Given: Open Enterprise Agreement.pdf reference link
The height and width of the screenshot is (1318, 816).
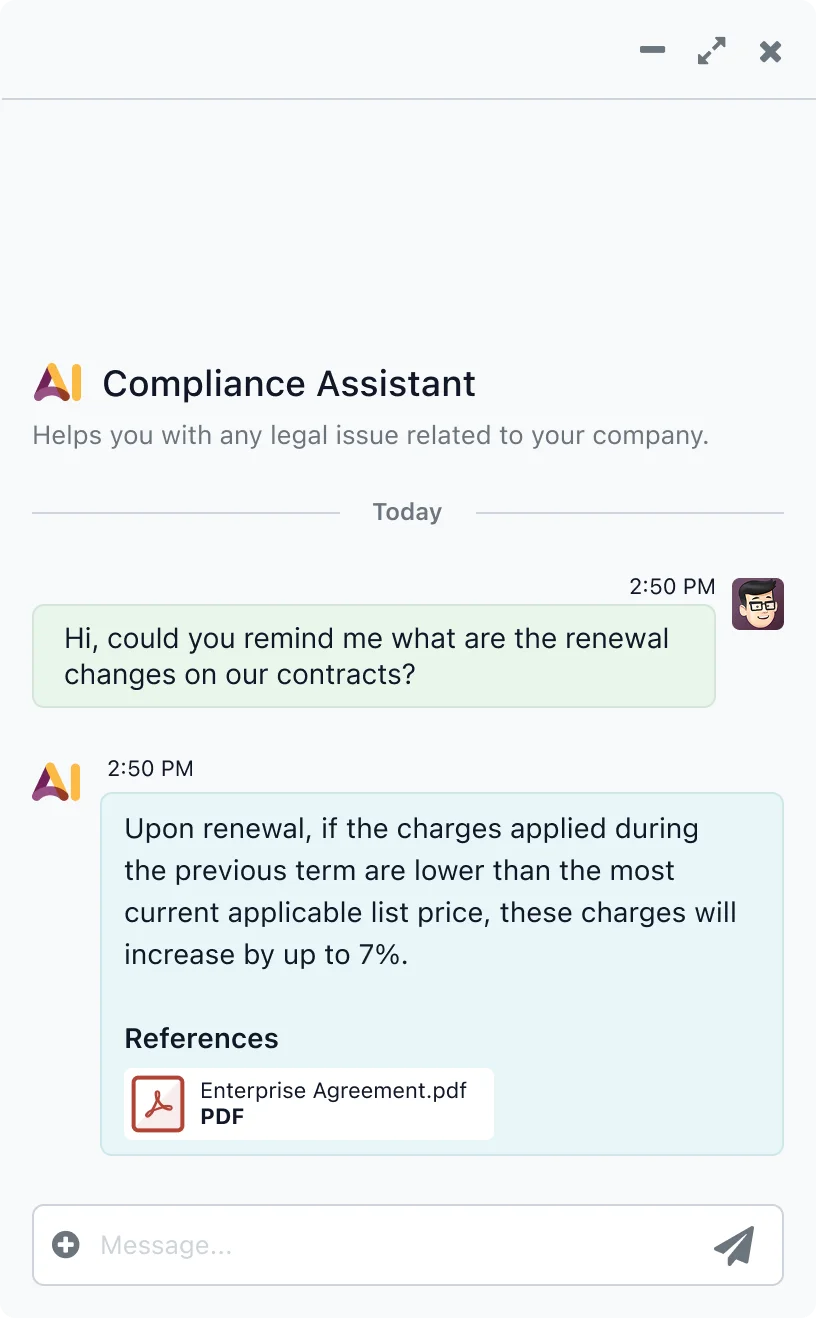Looking at the screenshot, I should coord(333,1090).
